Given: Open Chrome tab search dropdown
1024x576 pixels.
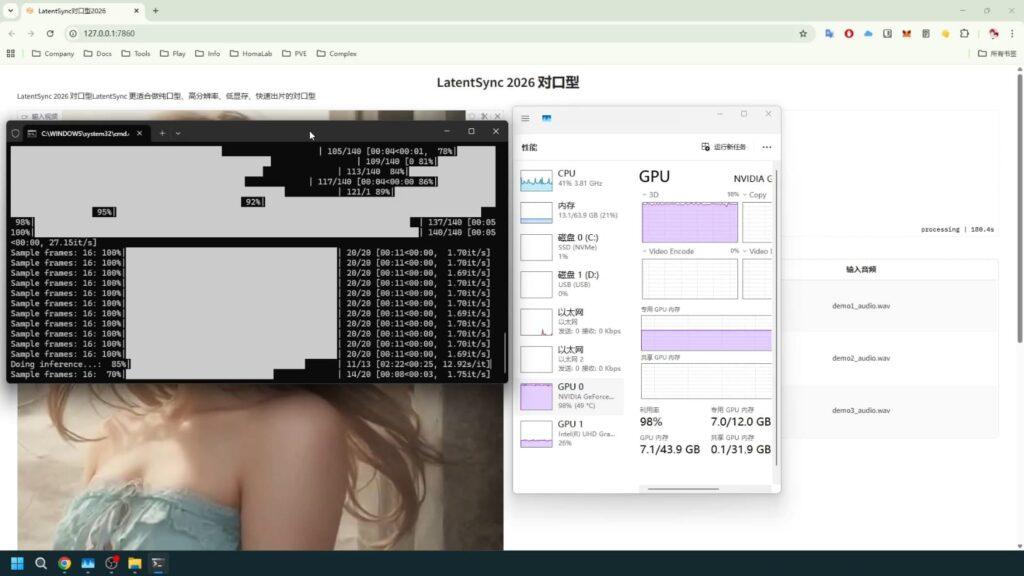Looking at the screenshot, I should click(x=10, y=10).
